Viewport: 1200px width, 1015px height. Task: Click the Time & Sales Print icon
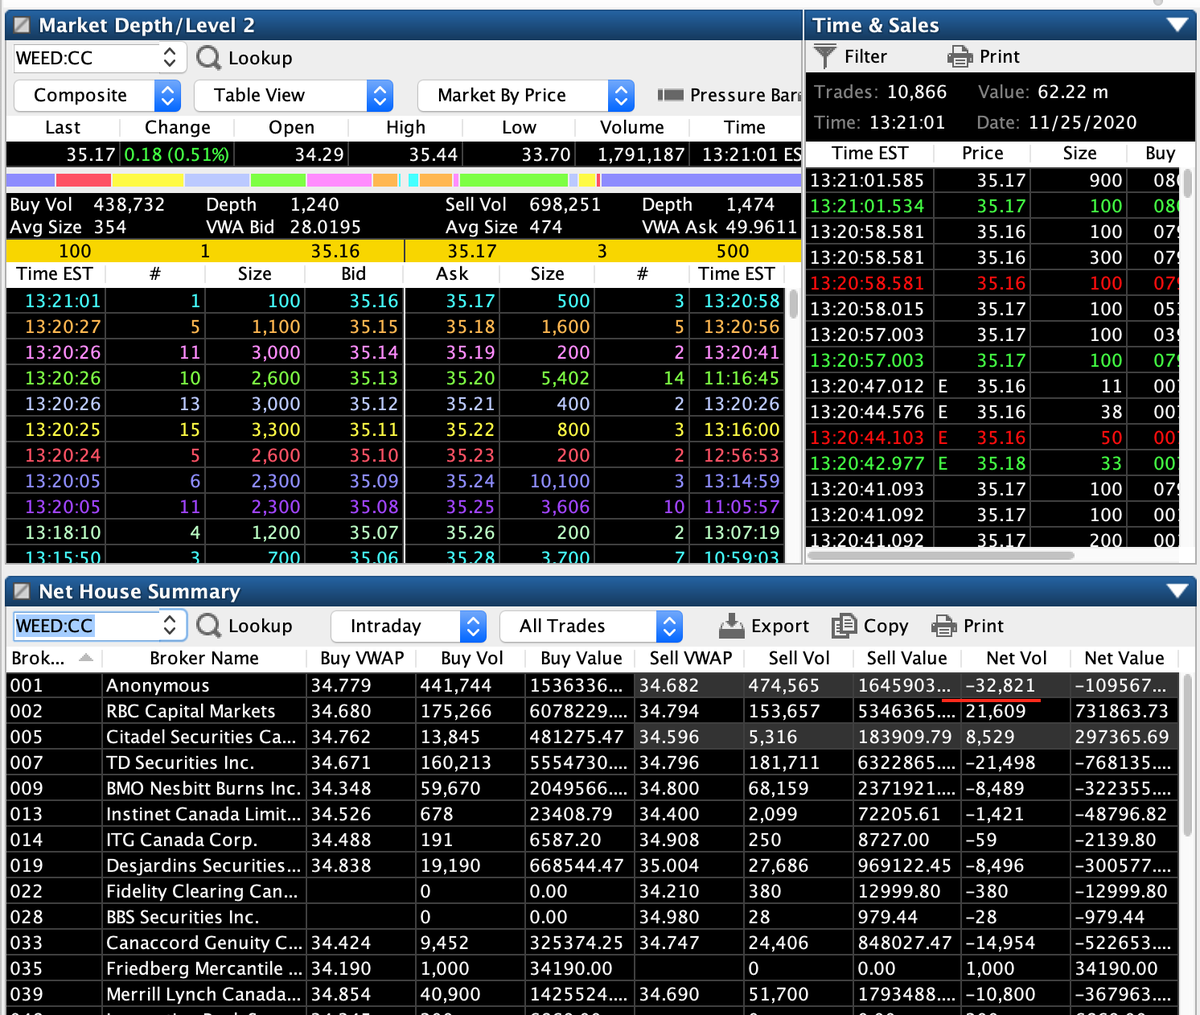coord(959,56)
